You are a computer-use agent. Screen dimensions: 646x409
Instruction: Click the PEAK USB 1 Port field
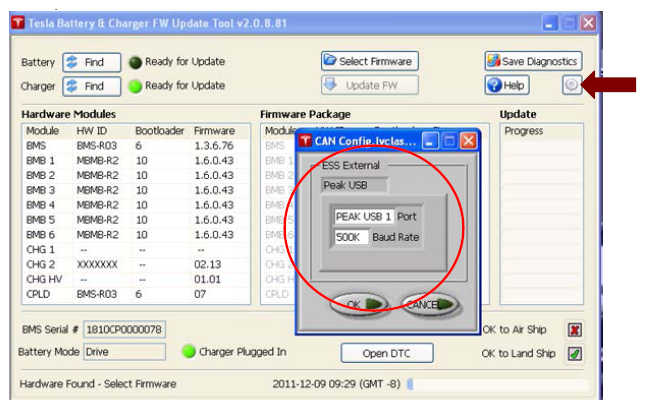[x=363, y=217]
